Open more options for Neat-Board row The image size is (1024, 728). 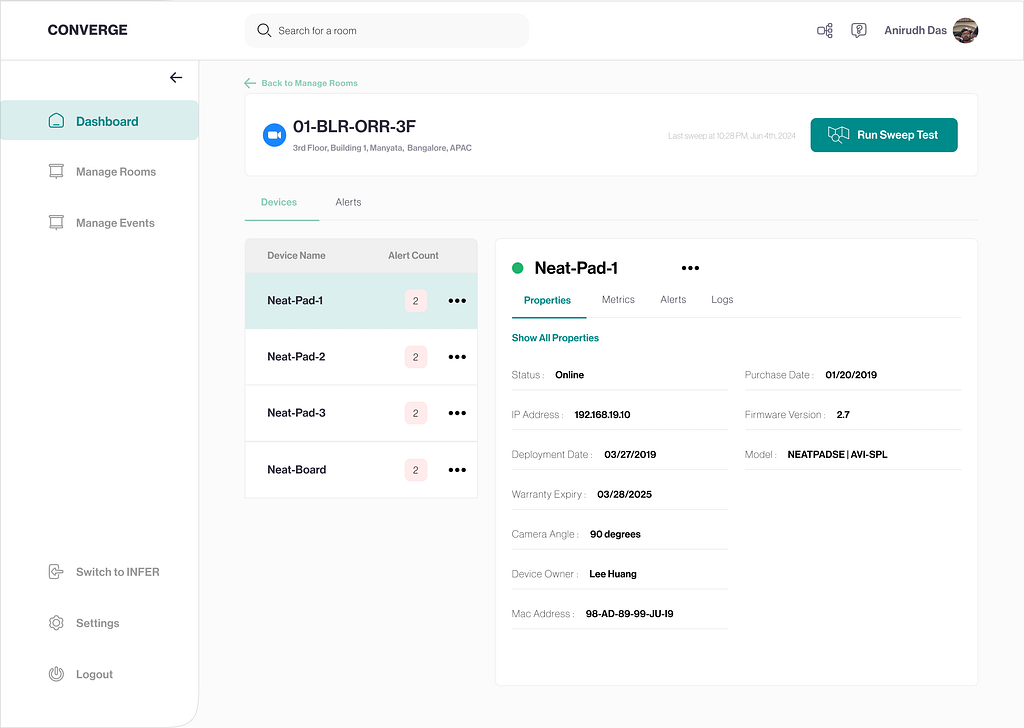[457, 470]
